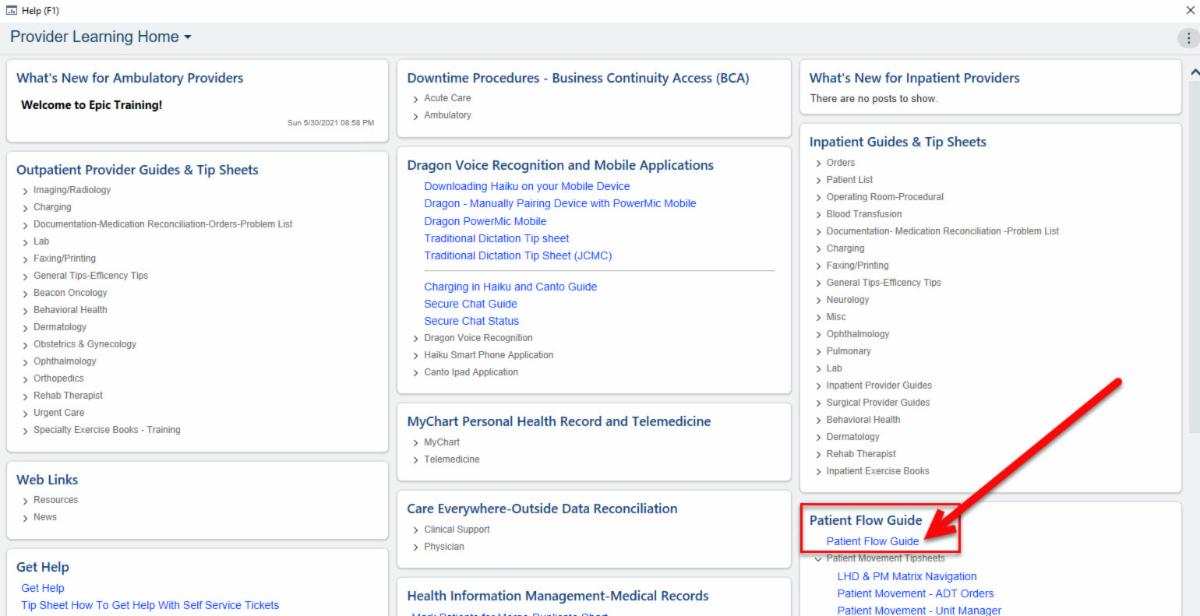Expand the Beacon Oncology tip sheets
This screenshot has width=1200, height=616.
pyautogui.click(x=70, y=293)
